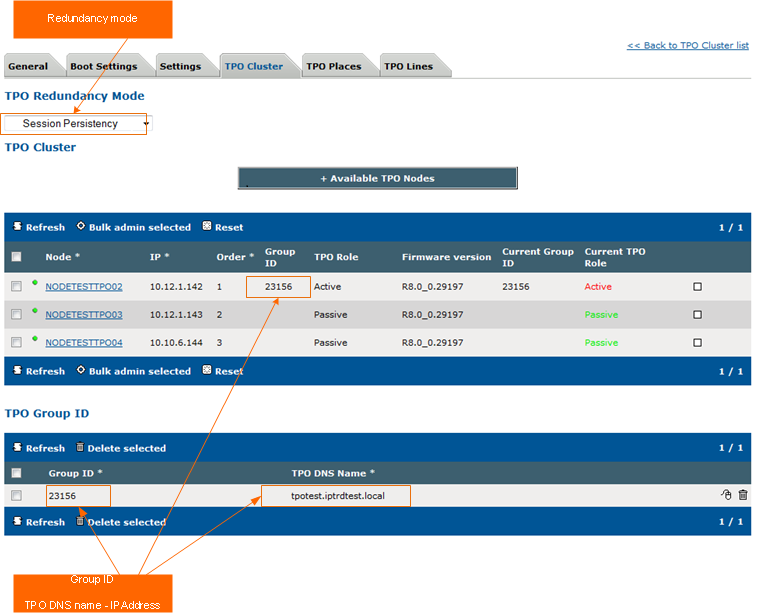Click Firmware version column header
Viewport: 757px width, 613px height.
click(x=447, y=257)
